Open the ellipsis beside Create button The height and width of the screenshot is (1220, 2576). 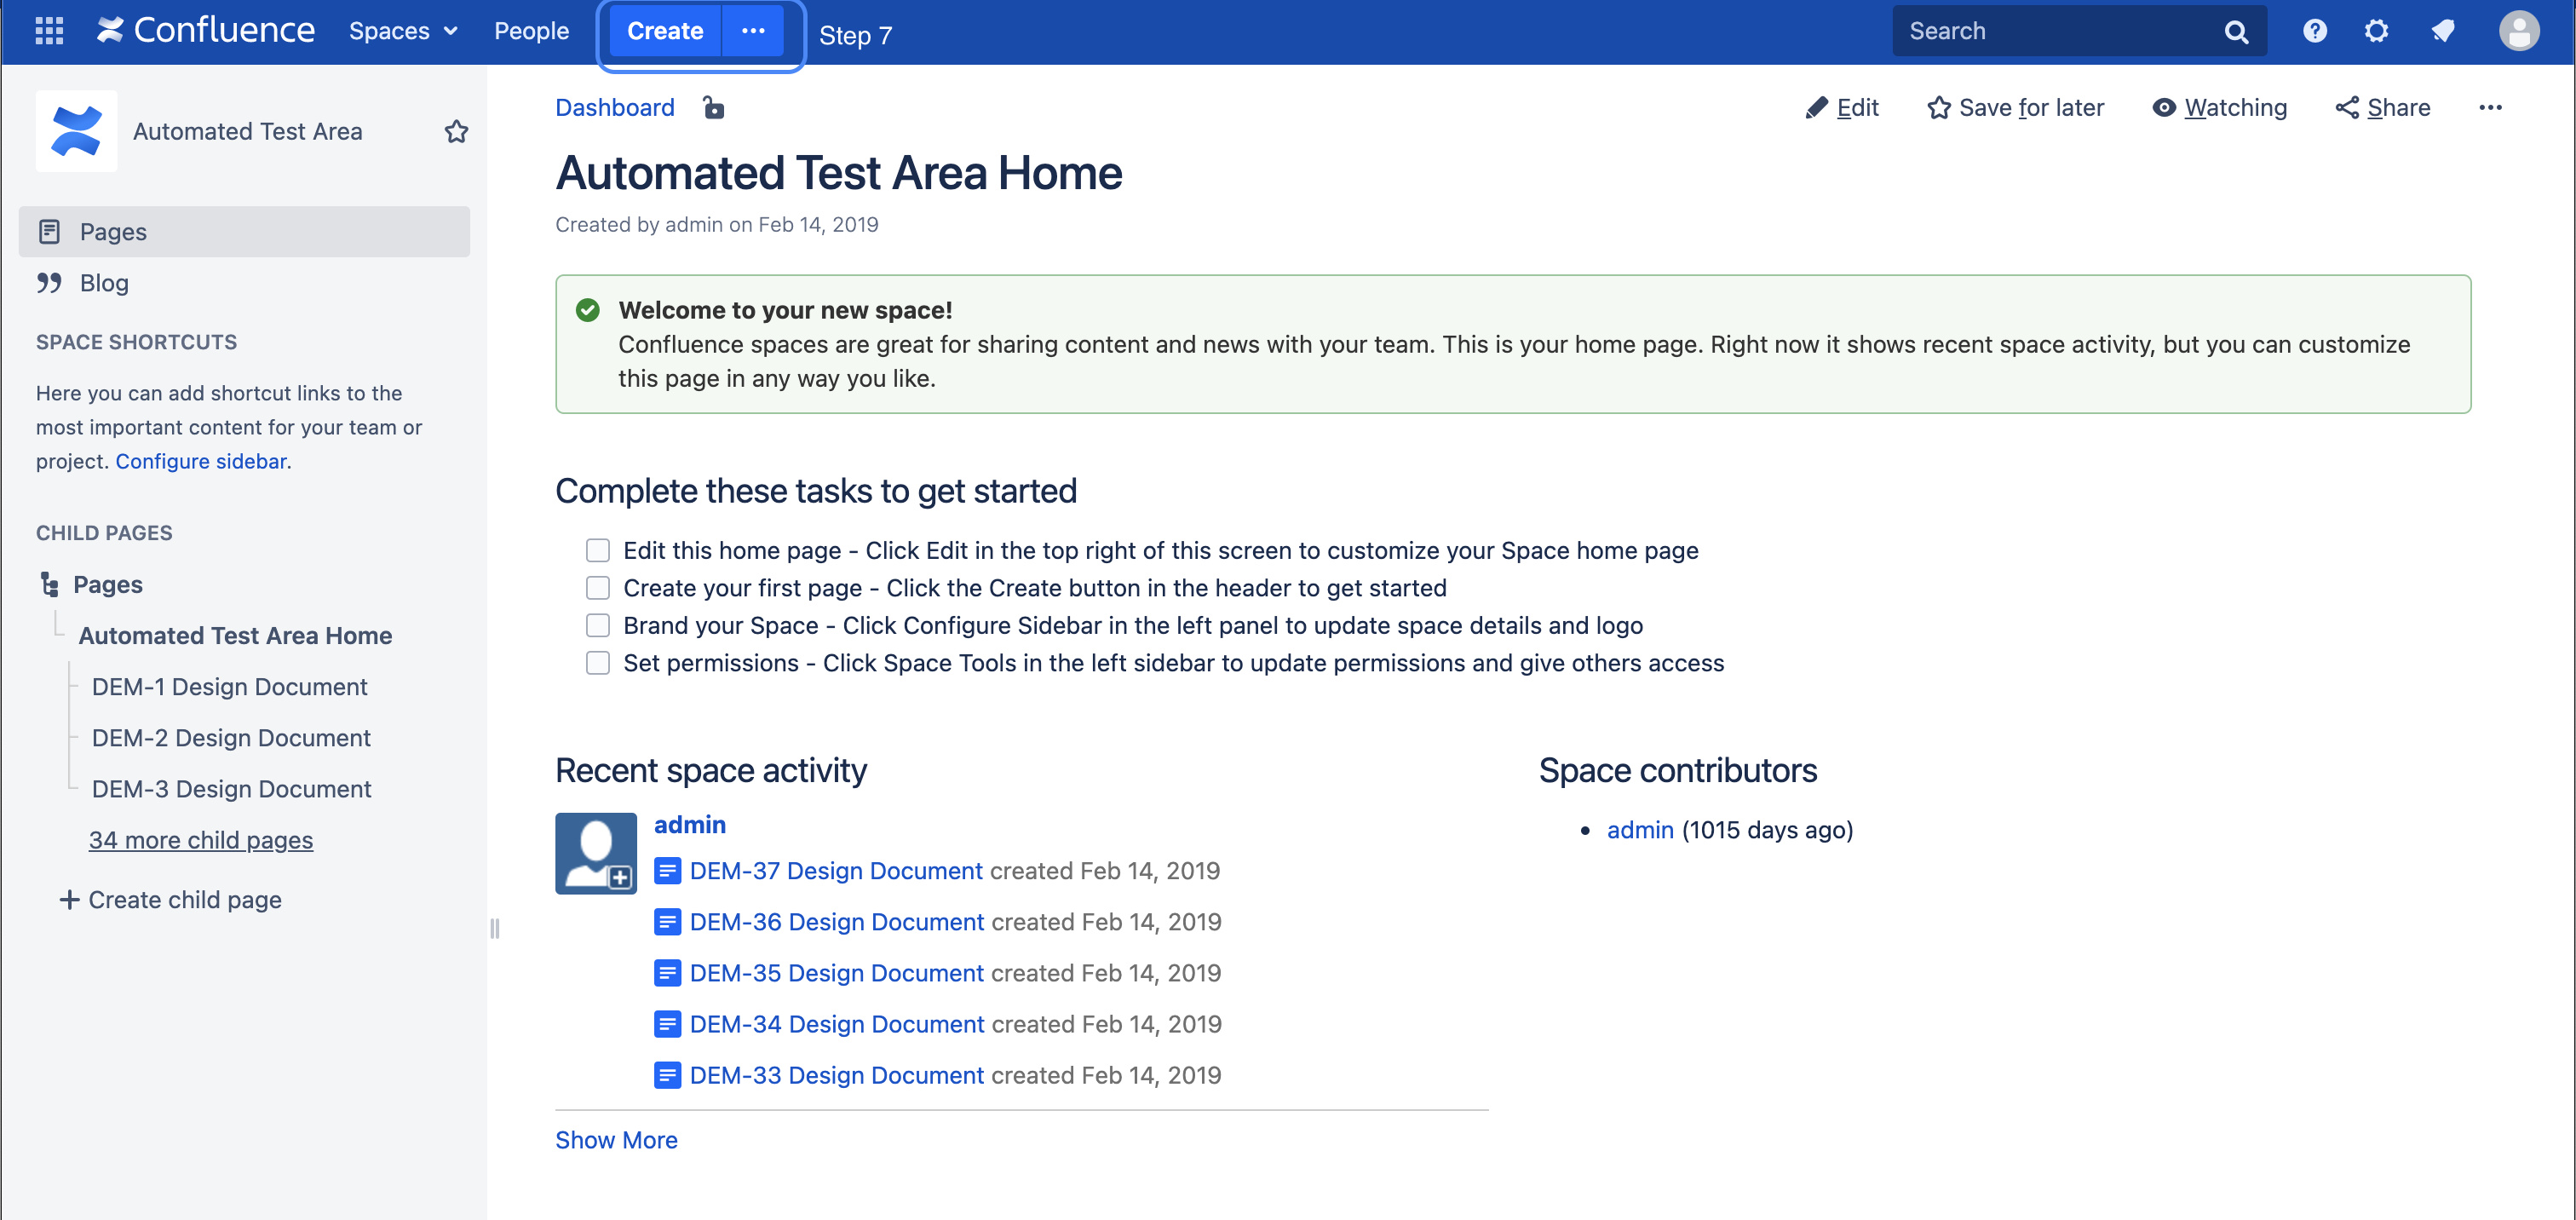point(753,31)
